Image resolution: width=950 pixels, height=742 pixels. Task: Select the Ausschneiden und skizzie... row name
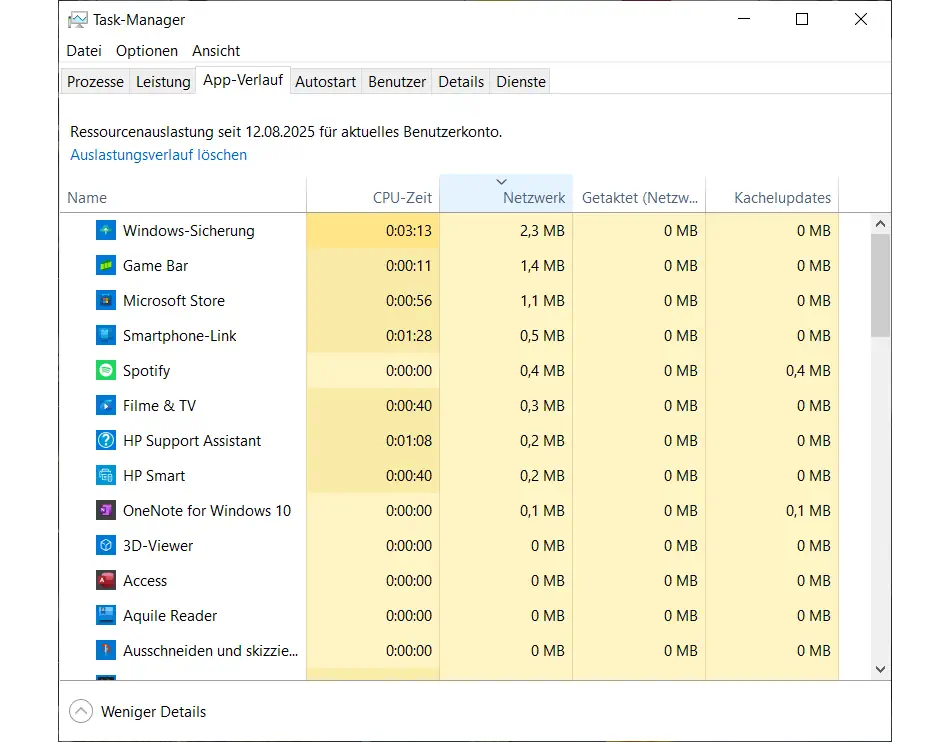[210, 651]
